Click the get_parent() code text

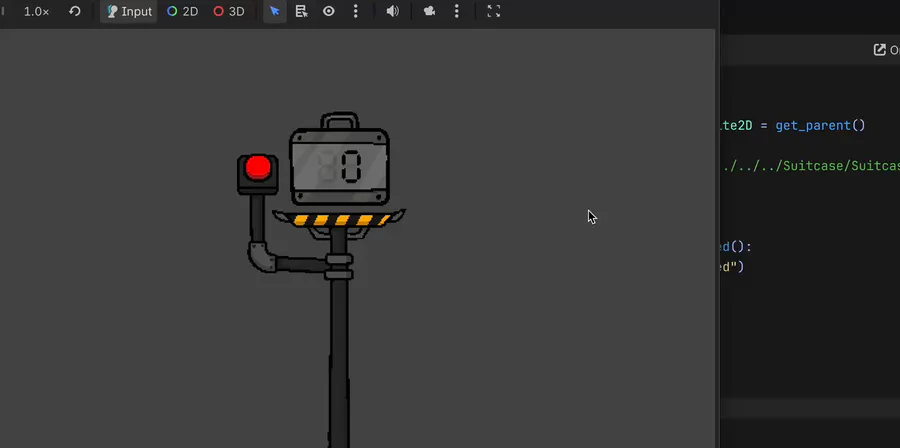[x=820, y=125]
